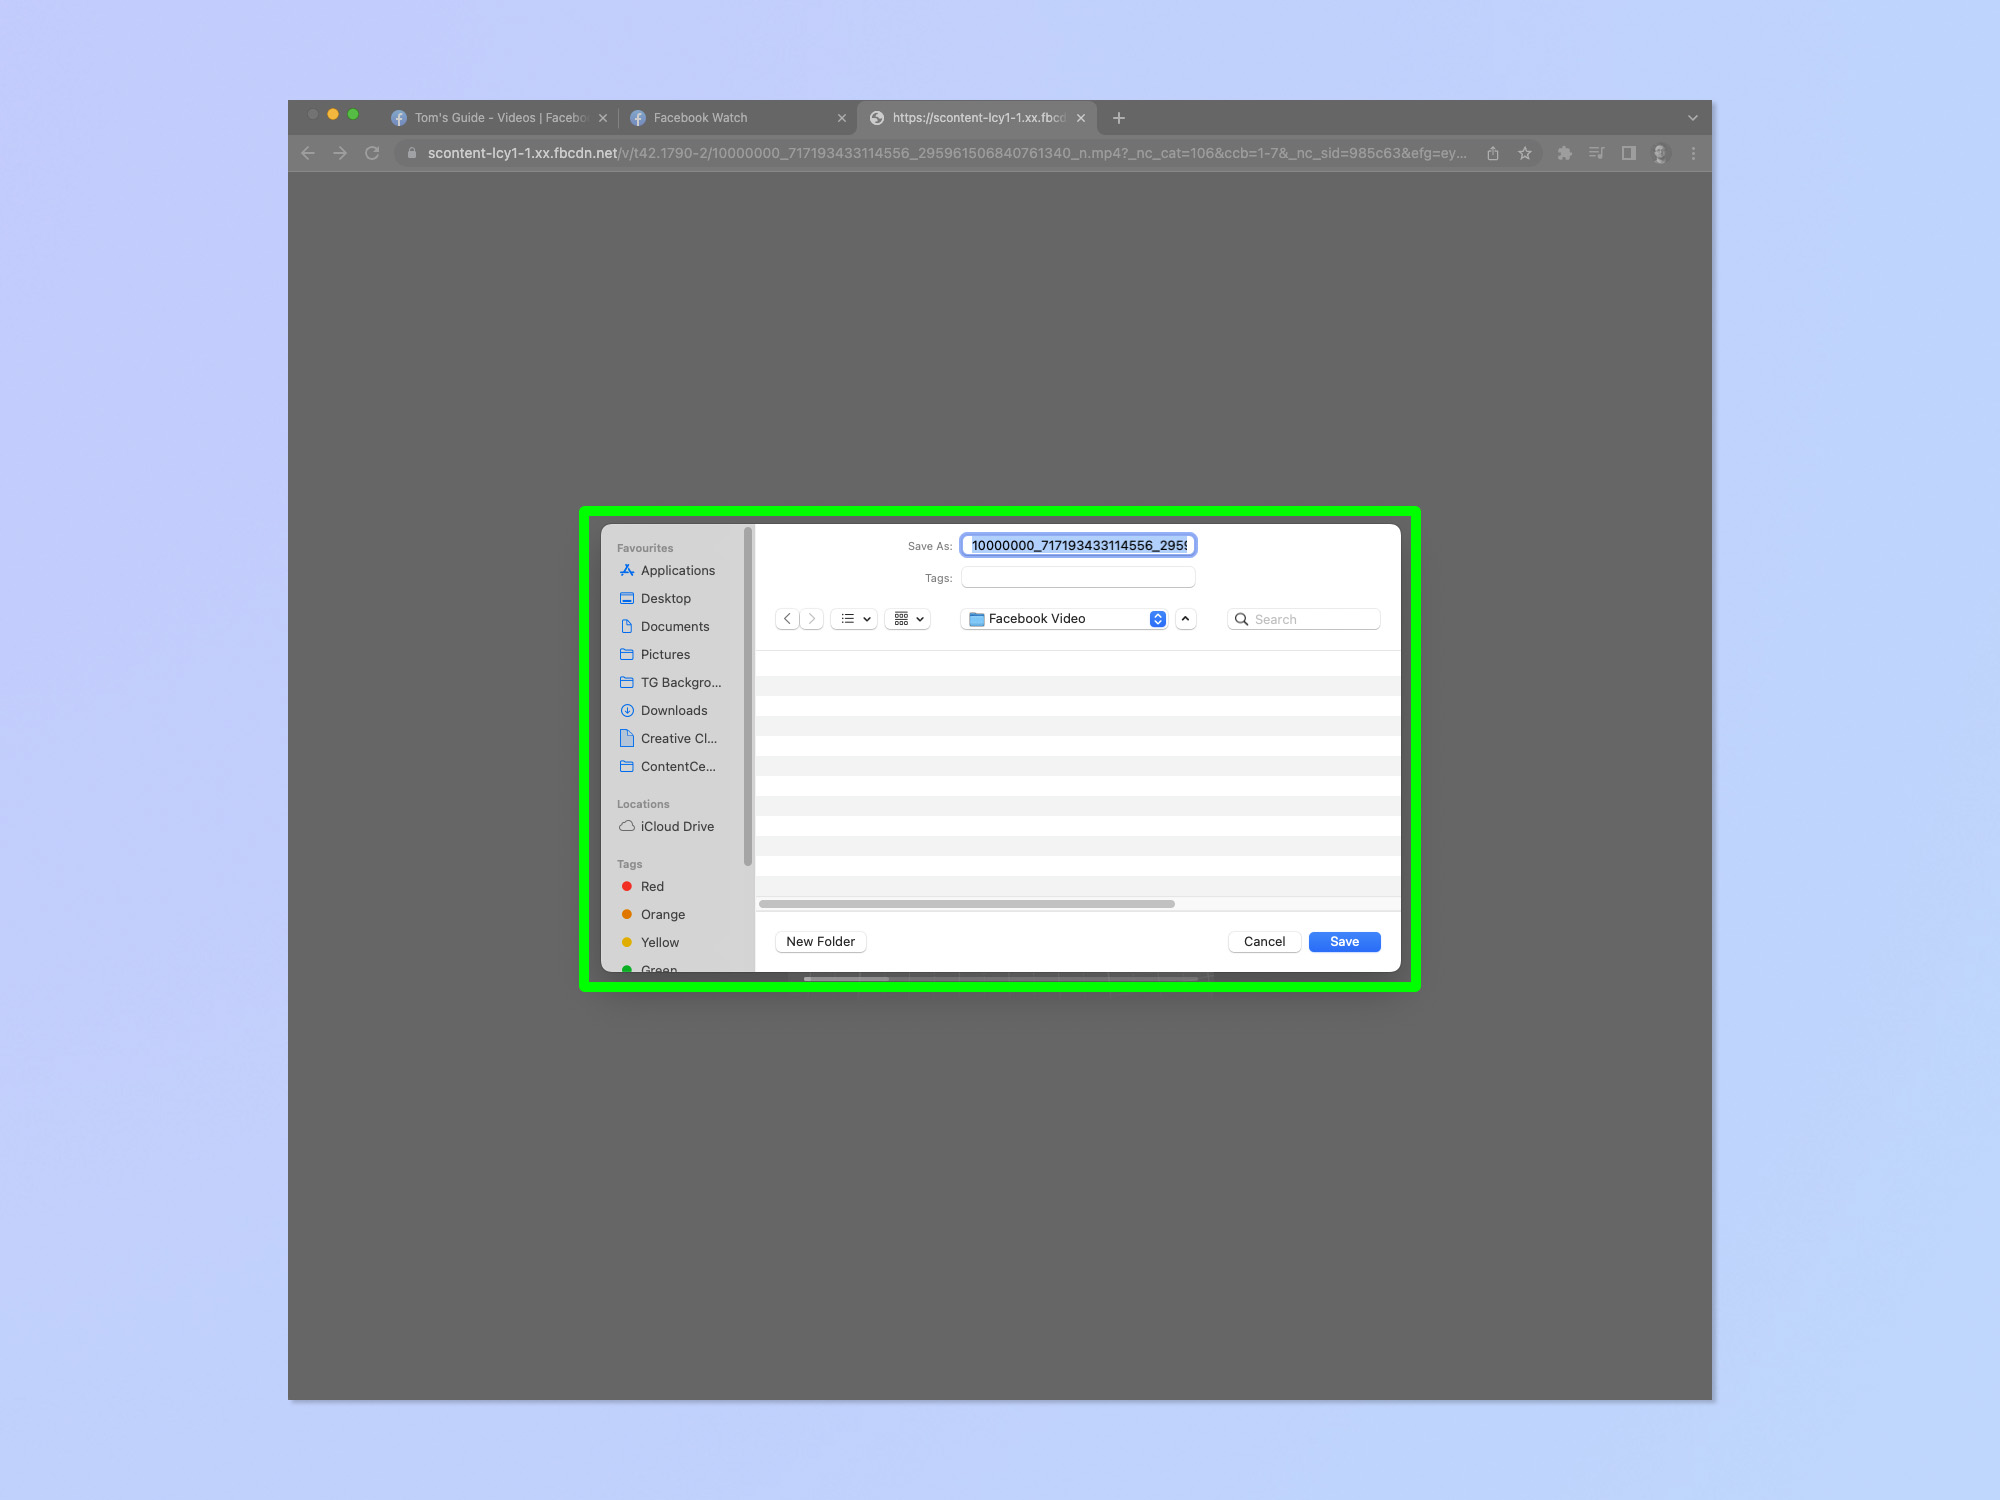Viewport: 2000px width, 1500px height.
Task: Click the Save button
Action: pos(1343,941)
